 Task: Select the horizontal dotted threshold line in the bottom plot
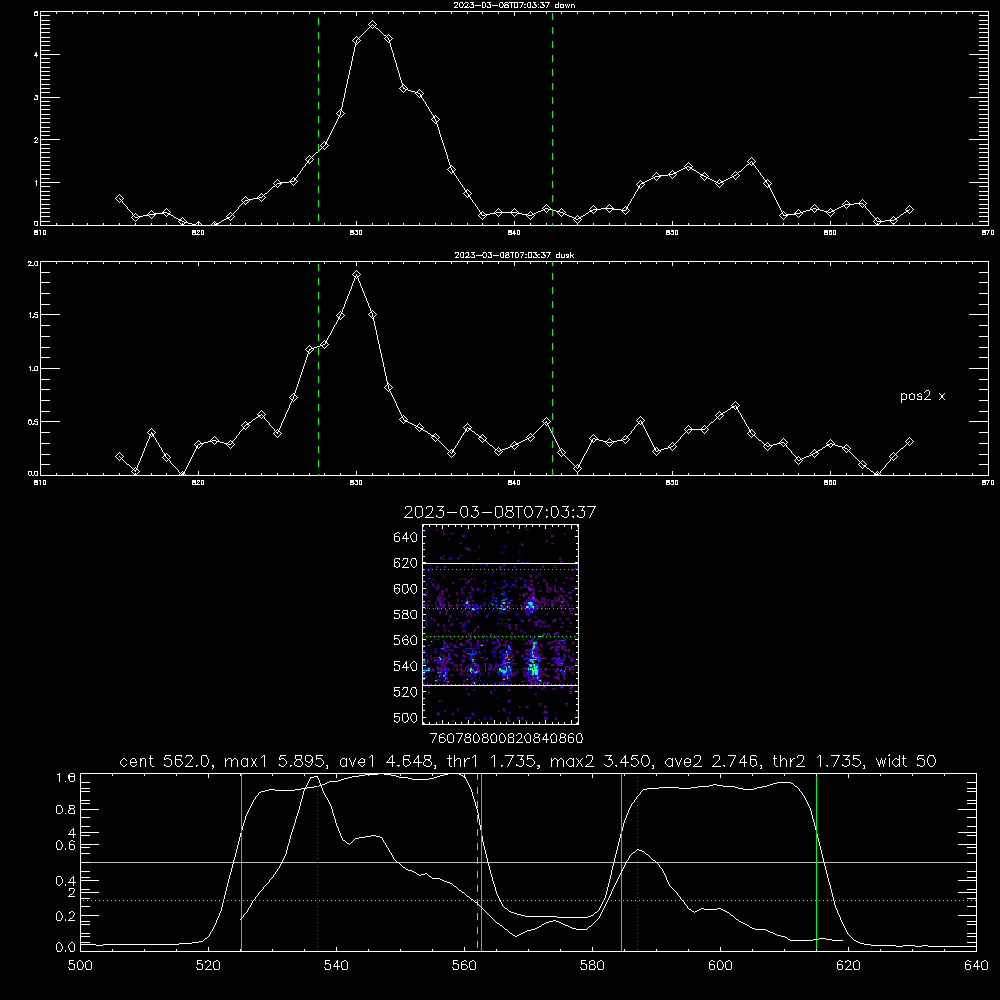coord(528,901)
